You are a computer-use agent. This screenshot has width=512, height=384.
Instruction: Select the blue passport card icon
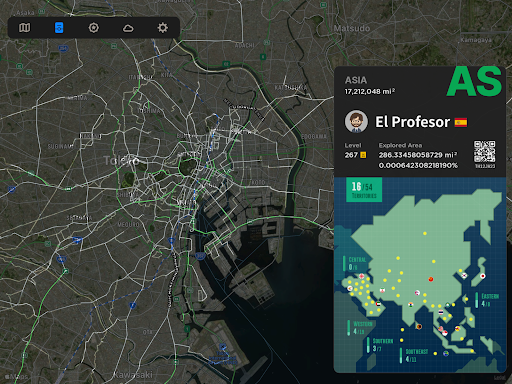pyautogui.click(x=59, y=28)
